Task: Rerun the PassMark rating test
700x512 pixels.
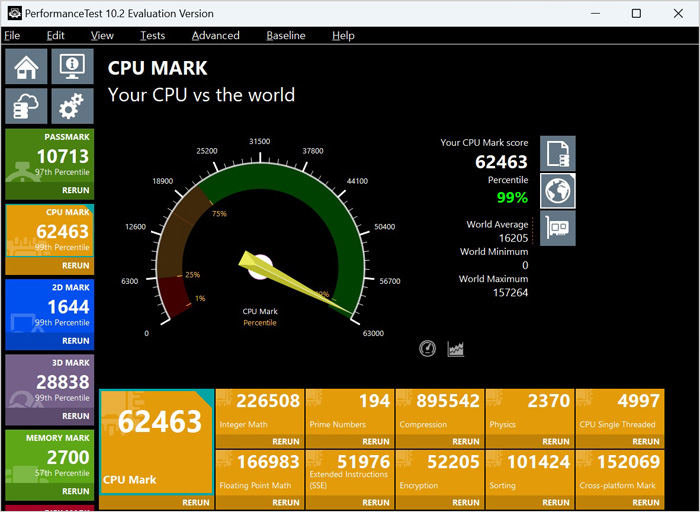Action: pyautogui.click(x=75, y=190)
